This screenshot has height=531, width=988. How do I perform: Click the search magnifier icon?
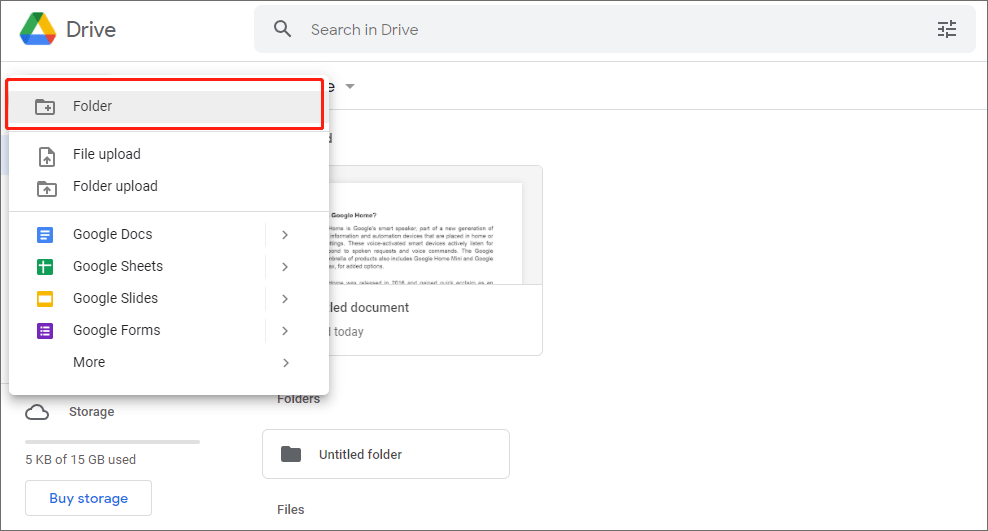(282, 29)
